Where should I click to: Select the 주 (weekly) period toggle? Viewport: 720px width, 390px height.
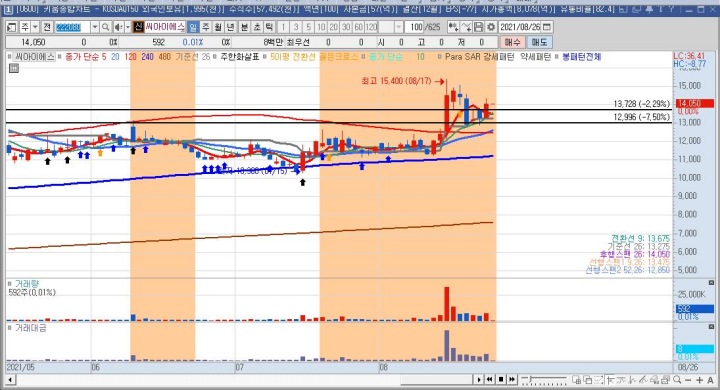tap(205, 27)
